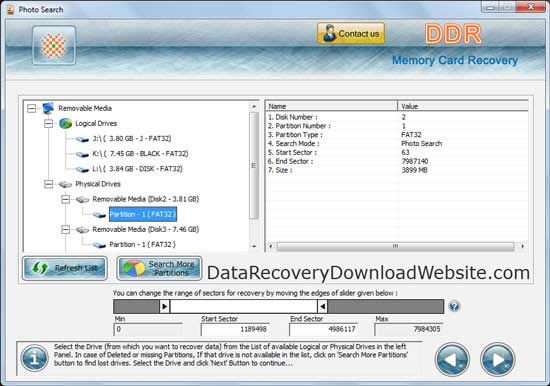Click the Search More Partitions button

click(x=159, y=268)
